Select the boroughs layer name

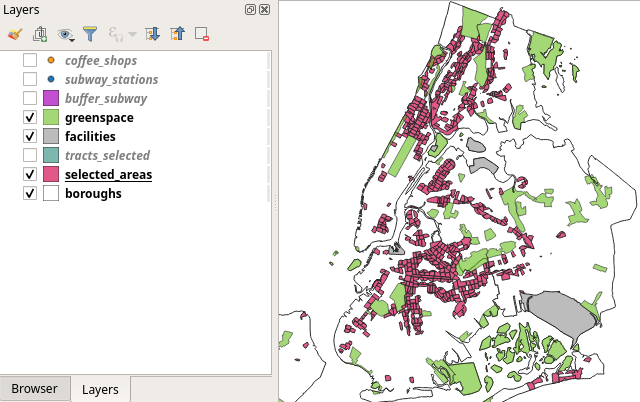tap(93, 193)
